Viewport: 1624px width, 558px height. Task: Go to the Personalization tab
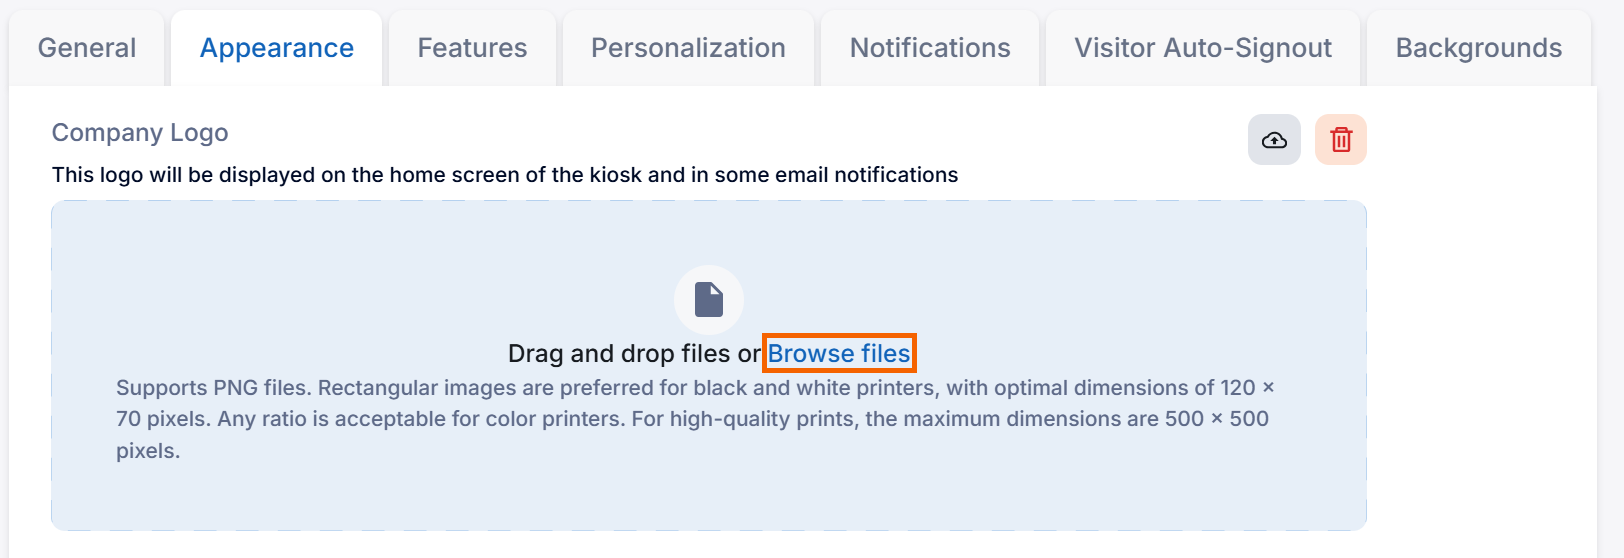click(x=688, y=48)
